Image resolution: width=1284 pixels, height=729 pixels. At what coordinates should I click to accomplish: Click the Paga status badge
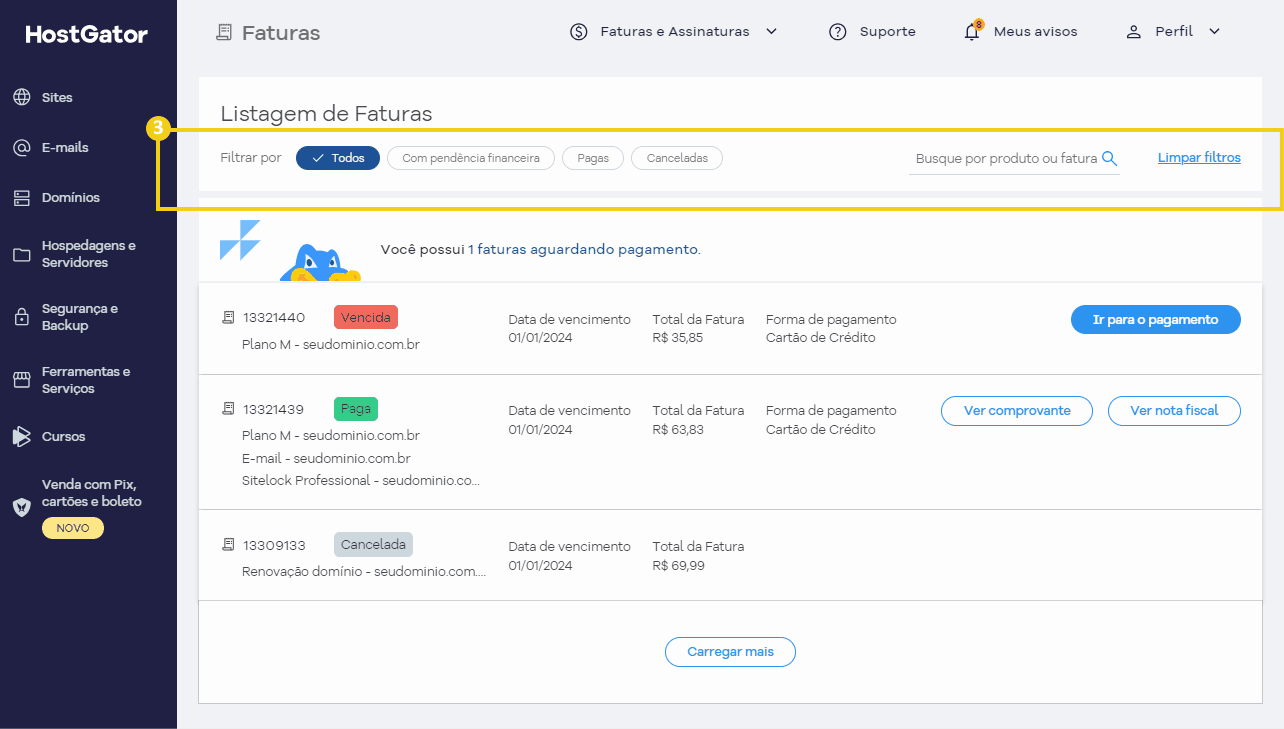point(356,408)
